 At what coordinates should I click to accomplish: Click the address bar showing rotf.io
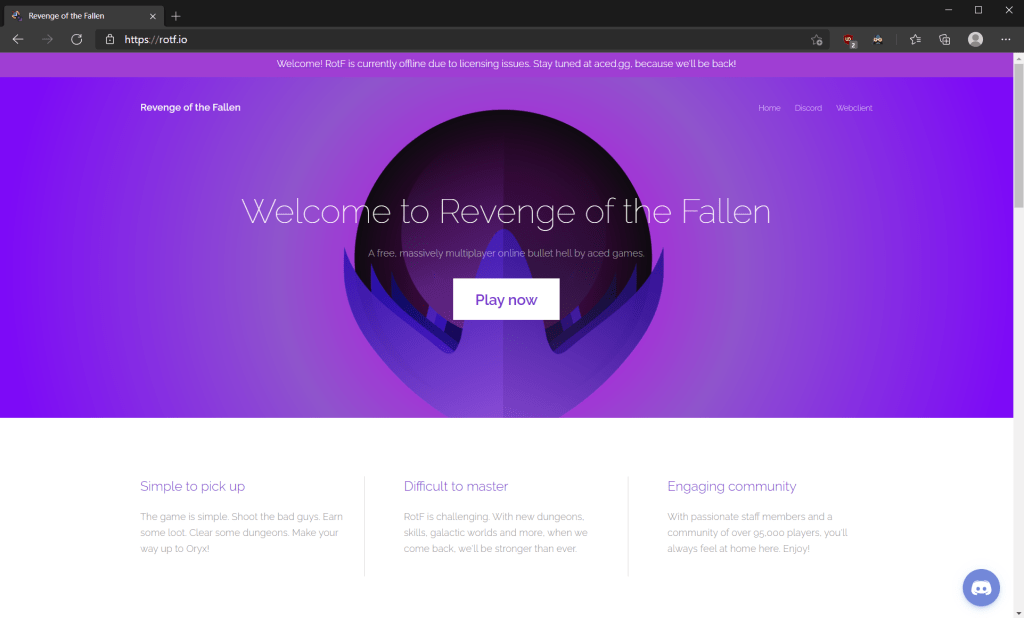[x=450, y=40]
